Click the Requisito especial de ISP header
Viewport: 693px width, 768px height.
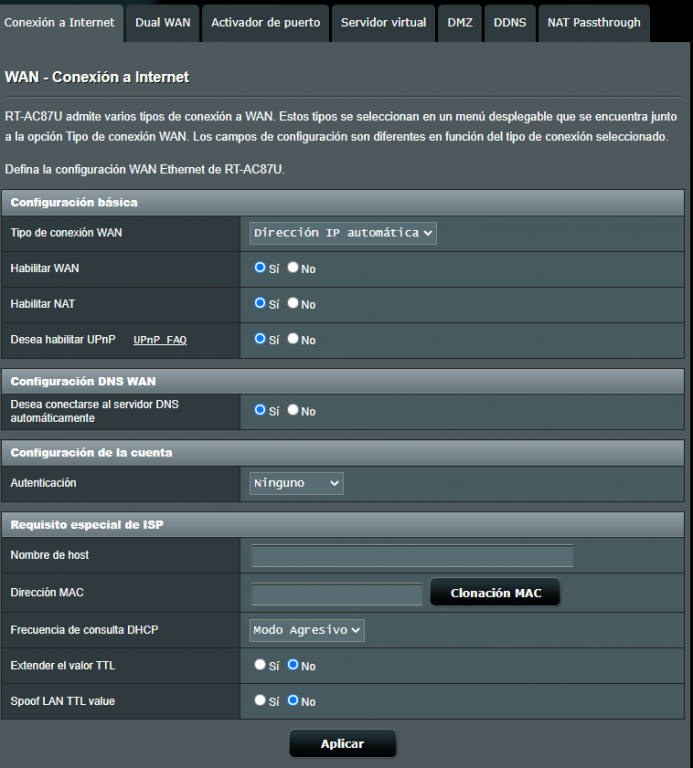[343, 525]
